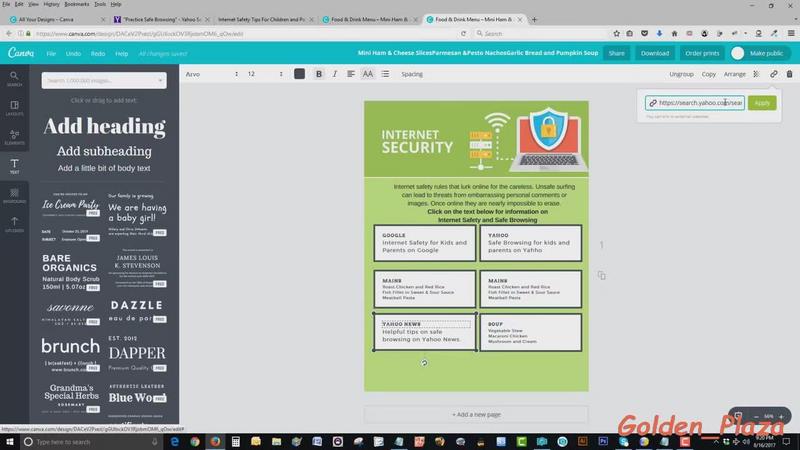The width and height of the screenshot is (800, 450).
Task: Click Copy in the toolbar
Action: (x=709, y=74)
